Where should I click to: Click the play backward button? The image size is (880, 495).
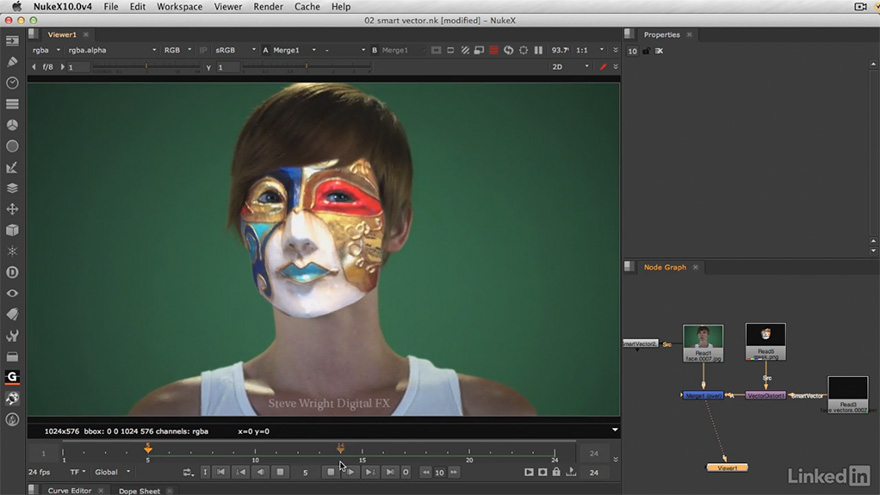point(260,472)
